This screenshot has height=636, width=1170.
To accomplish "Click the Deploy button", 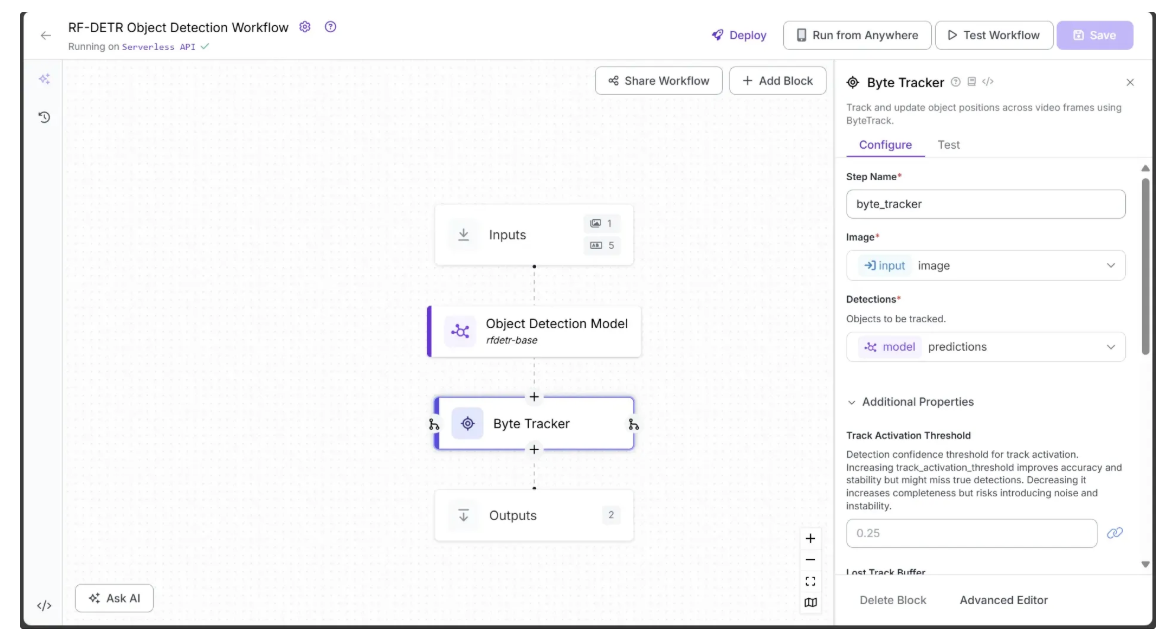I will pos(739,35).
